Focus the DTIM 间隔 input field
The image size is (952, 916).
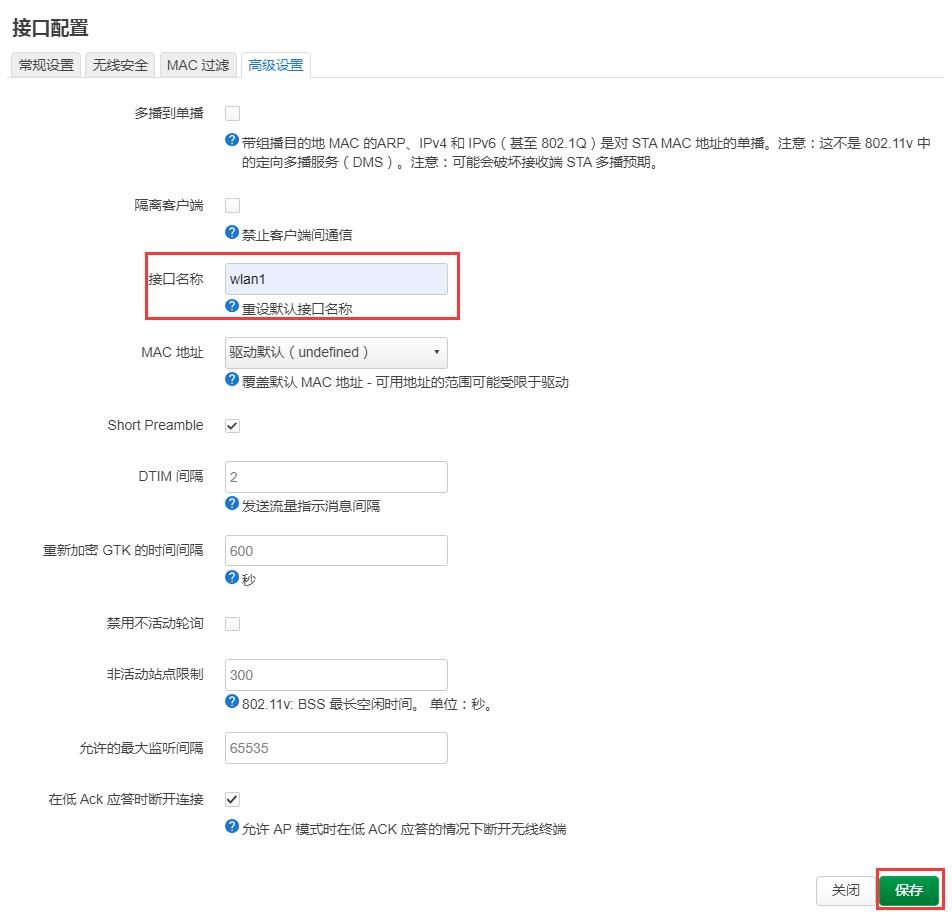click(x=336, y=477)
